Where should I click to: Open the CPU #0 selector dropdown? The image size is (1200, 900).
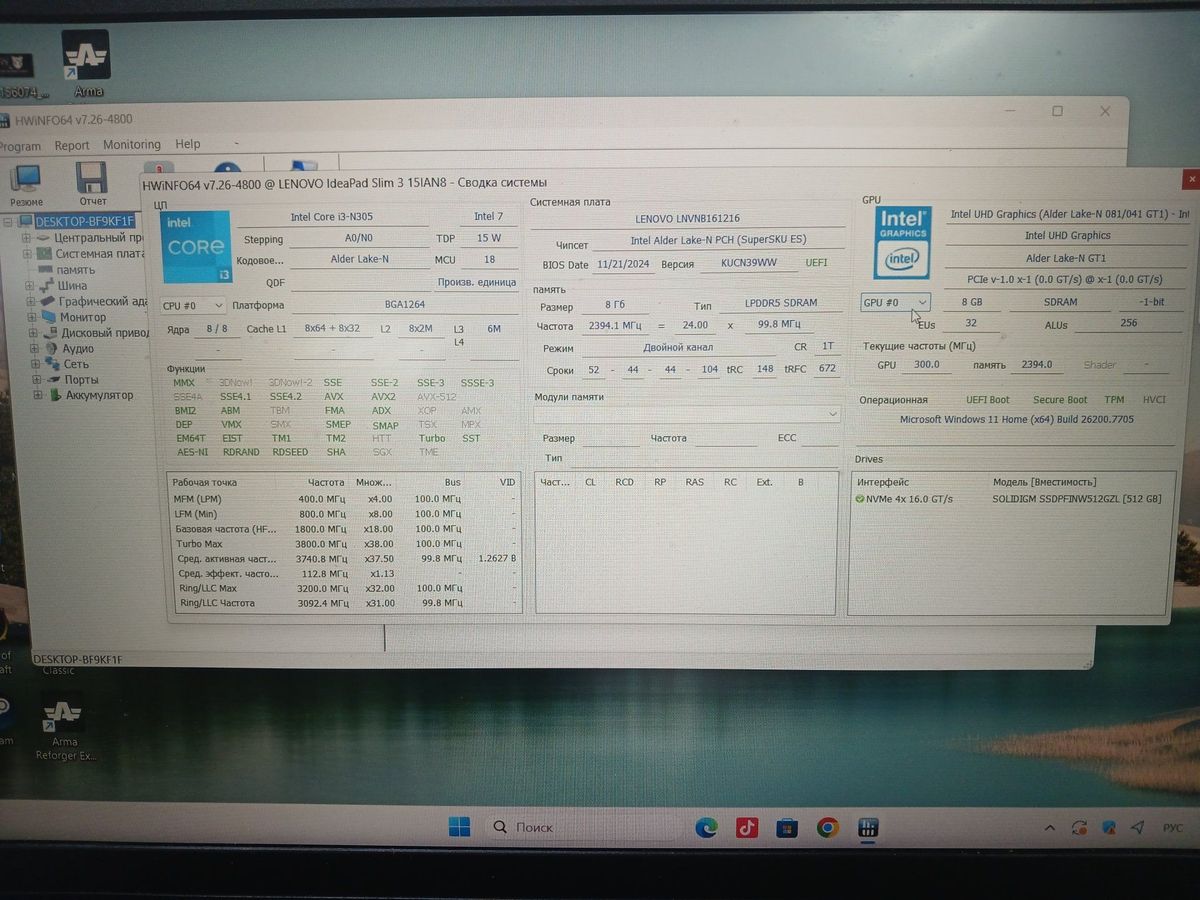192,305
